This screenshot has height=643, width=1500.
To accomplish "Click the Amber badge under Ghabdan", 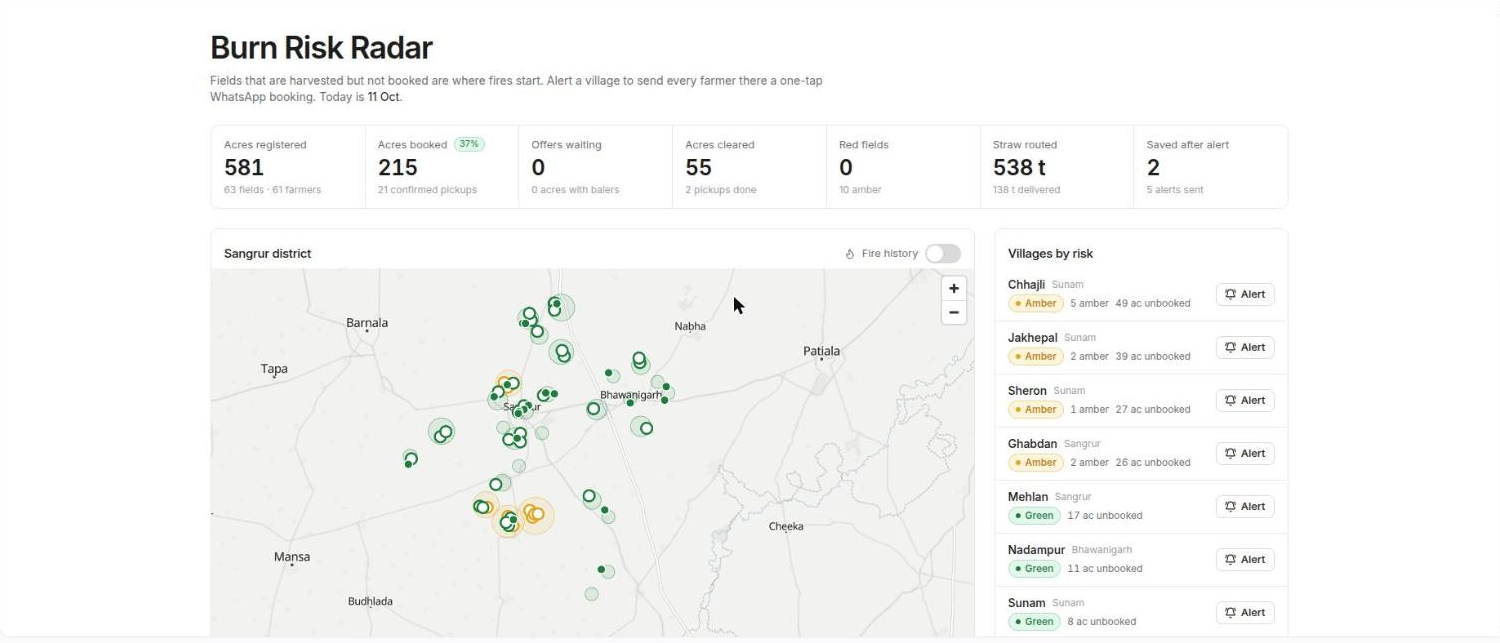I will (x=1035, y=462).
